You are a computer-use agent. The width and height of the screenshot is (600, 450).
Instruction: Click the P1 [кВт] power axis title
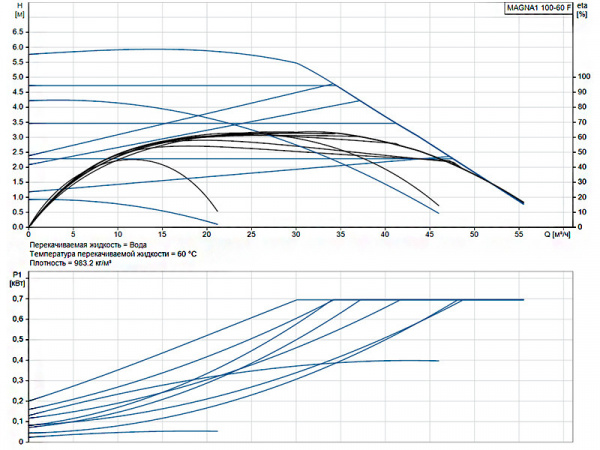16,277
